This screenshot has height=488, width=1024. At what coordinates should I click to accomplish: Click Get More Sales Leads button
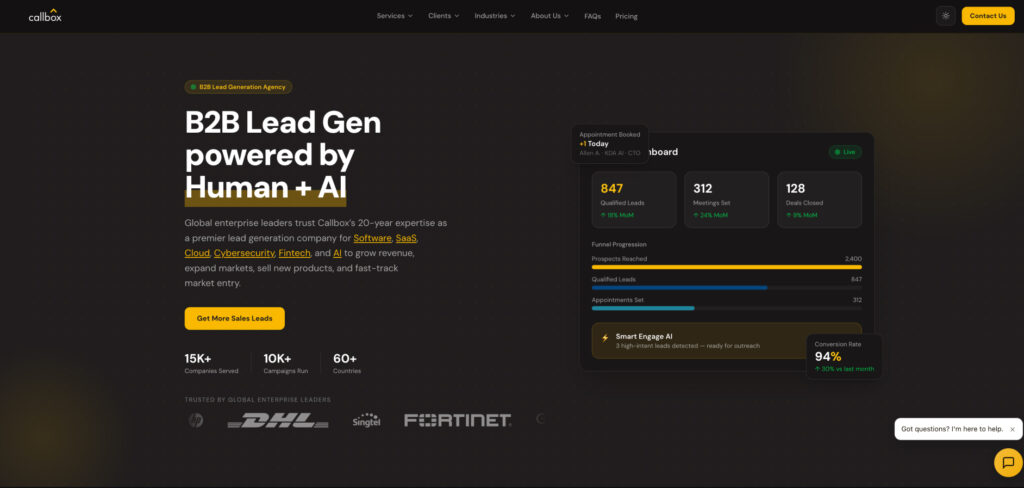(x=234, y=318)
